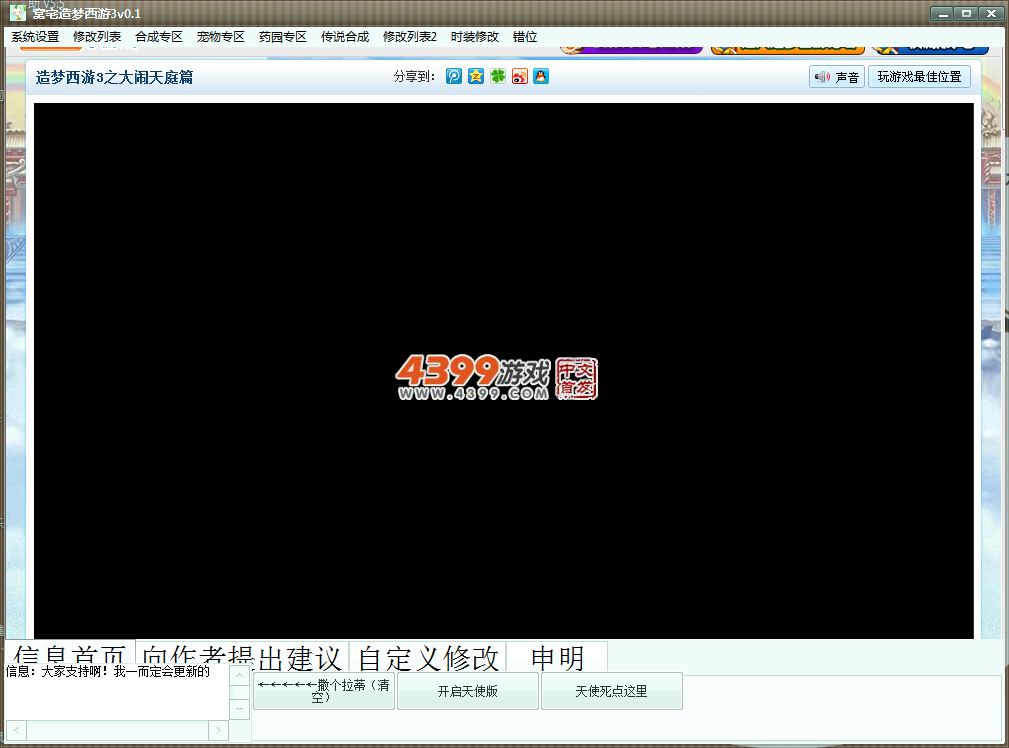Open the 传说合成 menu
The height and width of the screenshot is (748, 1009).
click(345, 37)
